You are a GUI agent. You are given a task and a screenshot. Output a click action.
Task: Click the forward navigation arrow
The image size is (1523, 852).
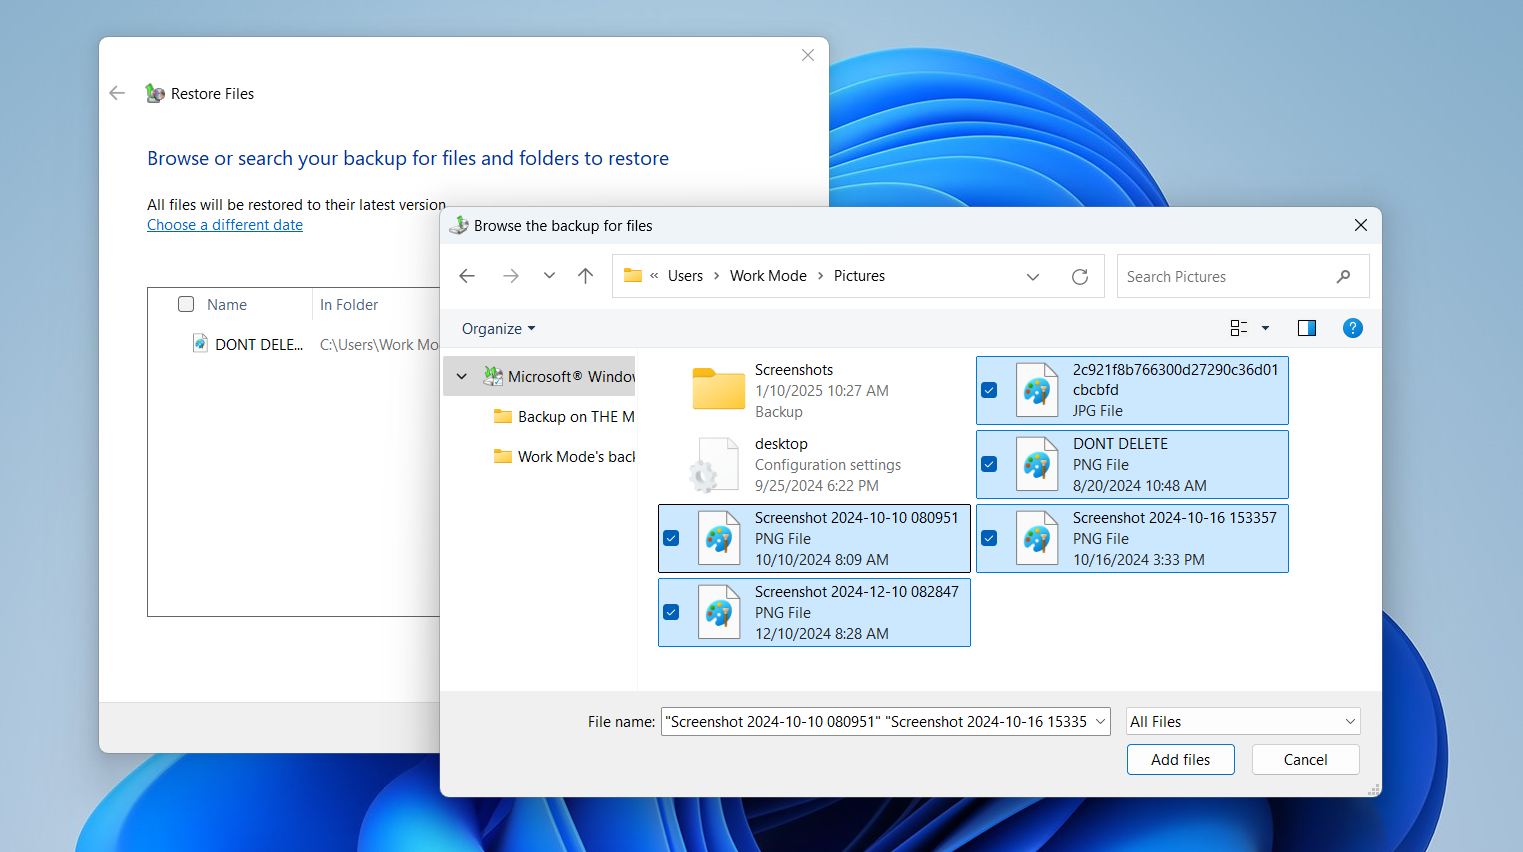(511, 276)
